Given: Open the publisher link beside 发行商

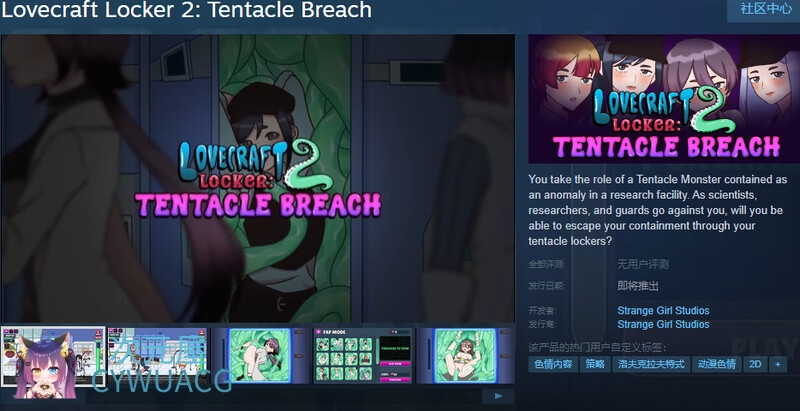Looking at the screenshot, I should tap(663, 324).
